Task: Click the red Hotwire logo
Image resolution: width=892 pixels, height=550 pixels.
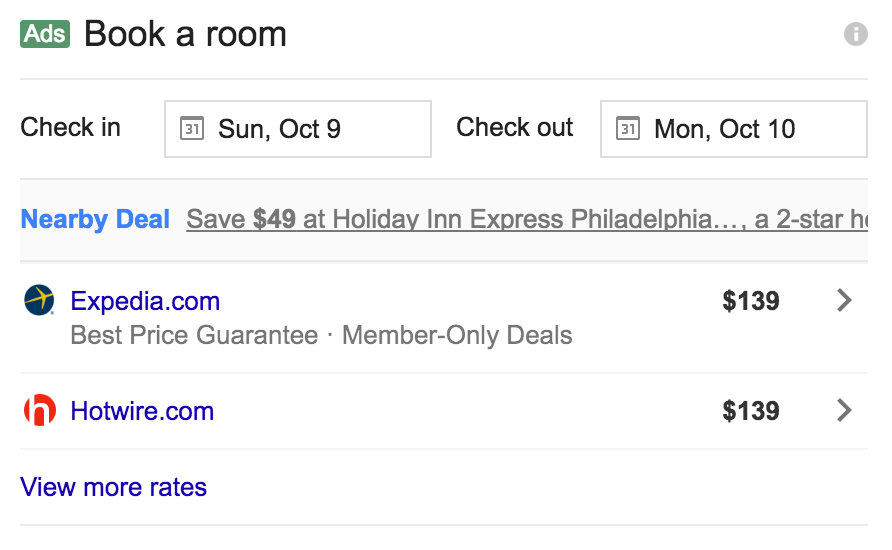Action: (x=40, y=410)
